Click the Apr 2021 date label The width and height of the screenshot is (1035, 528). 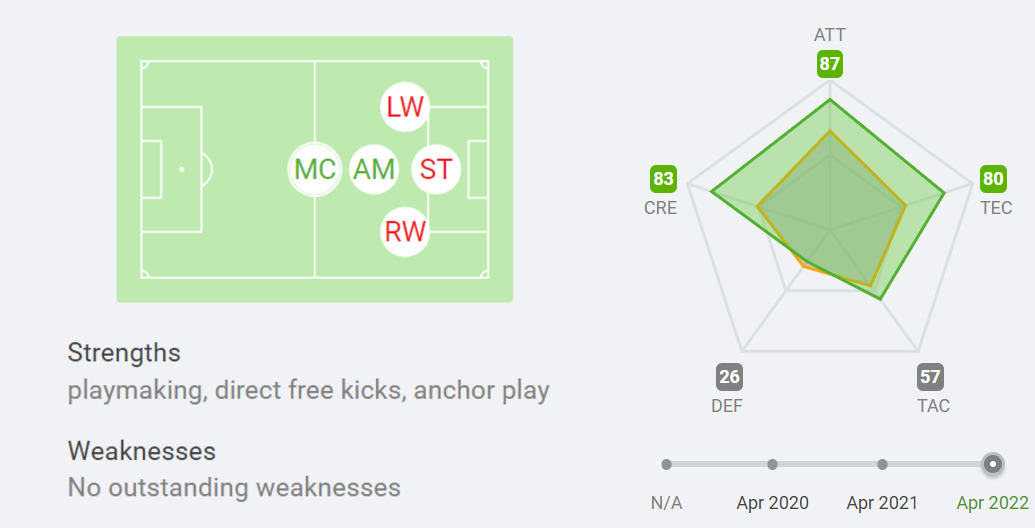[x=882, y=503]
